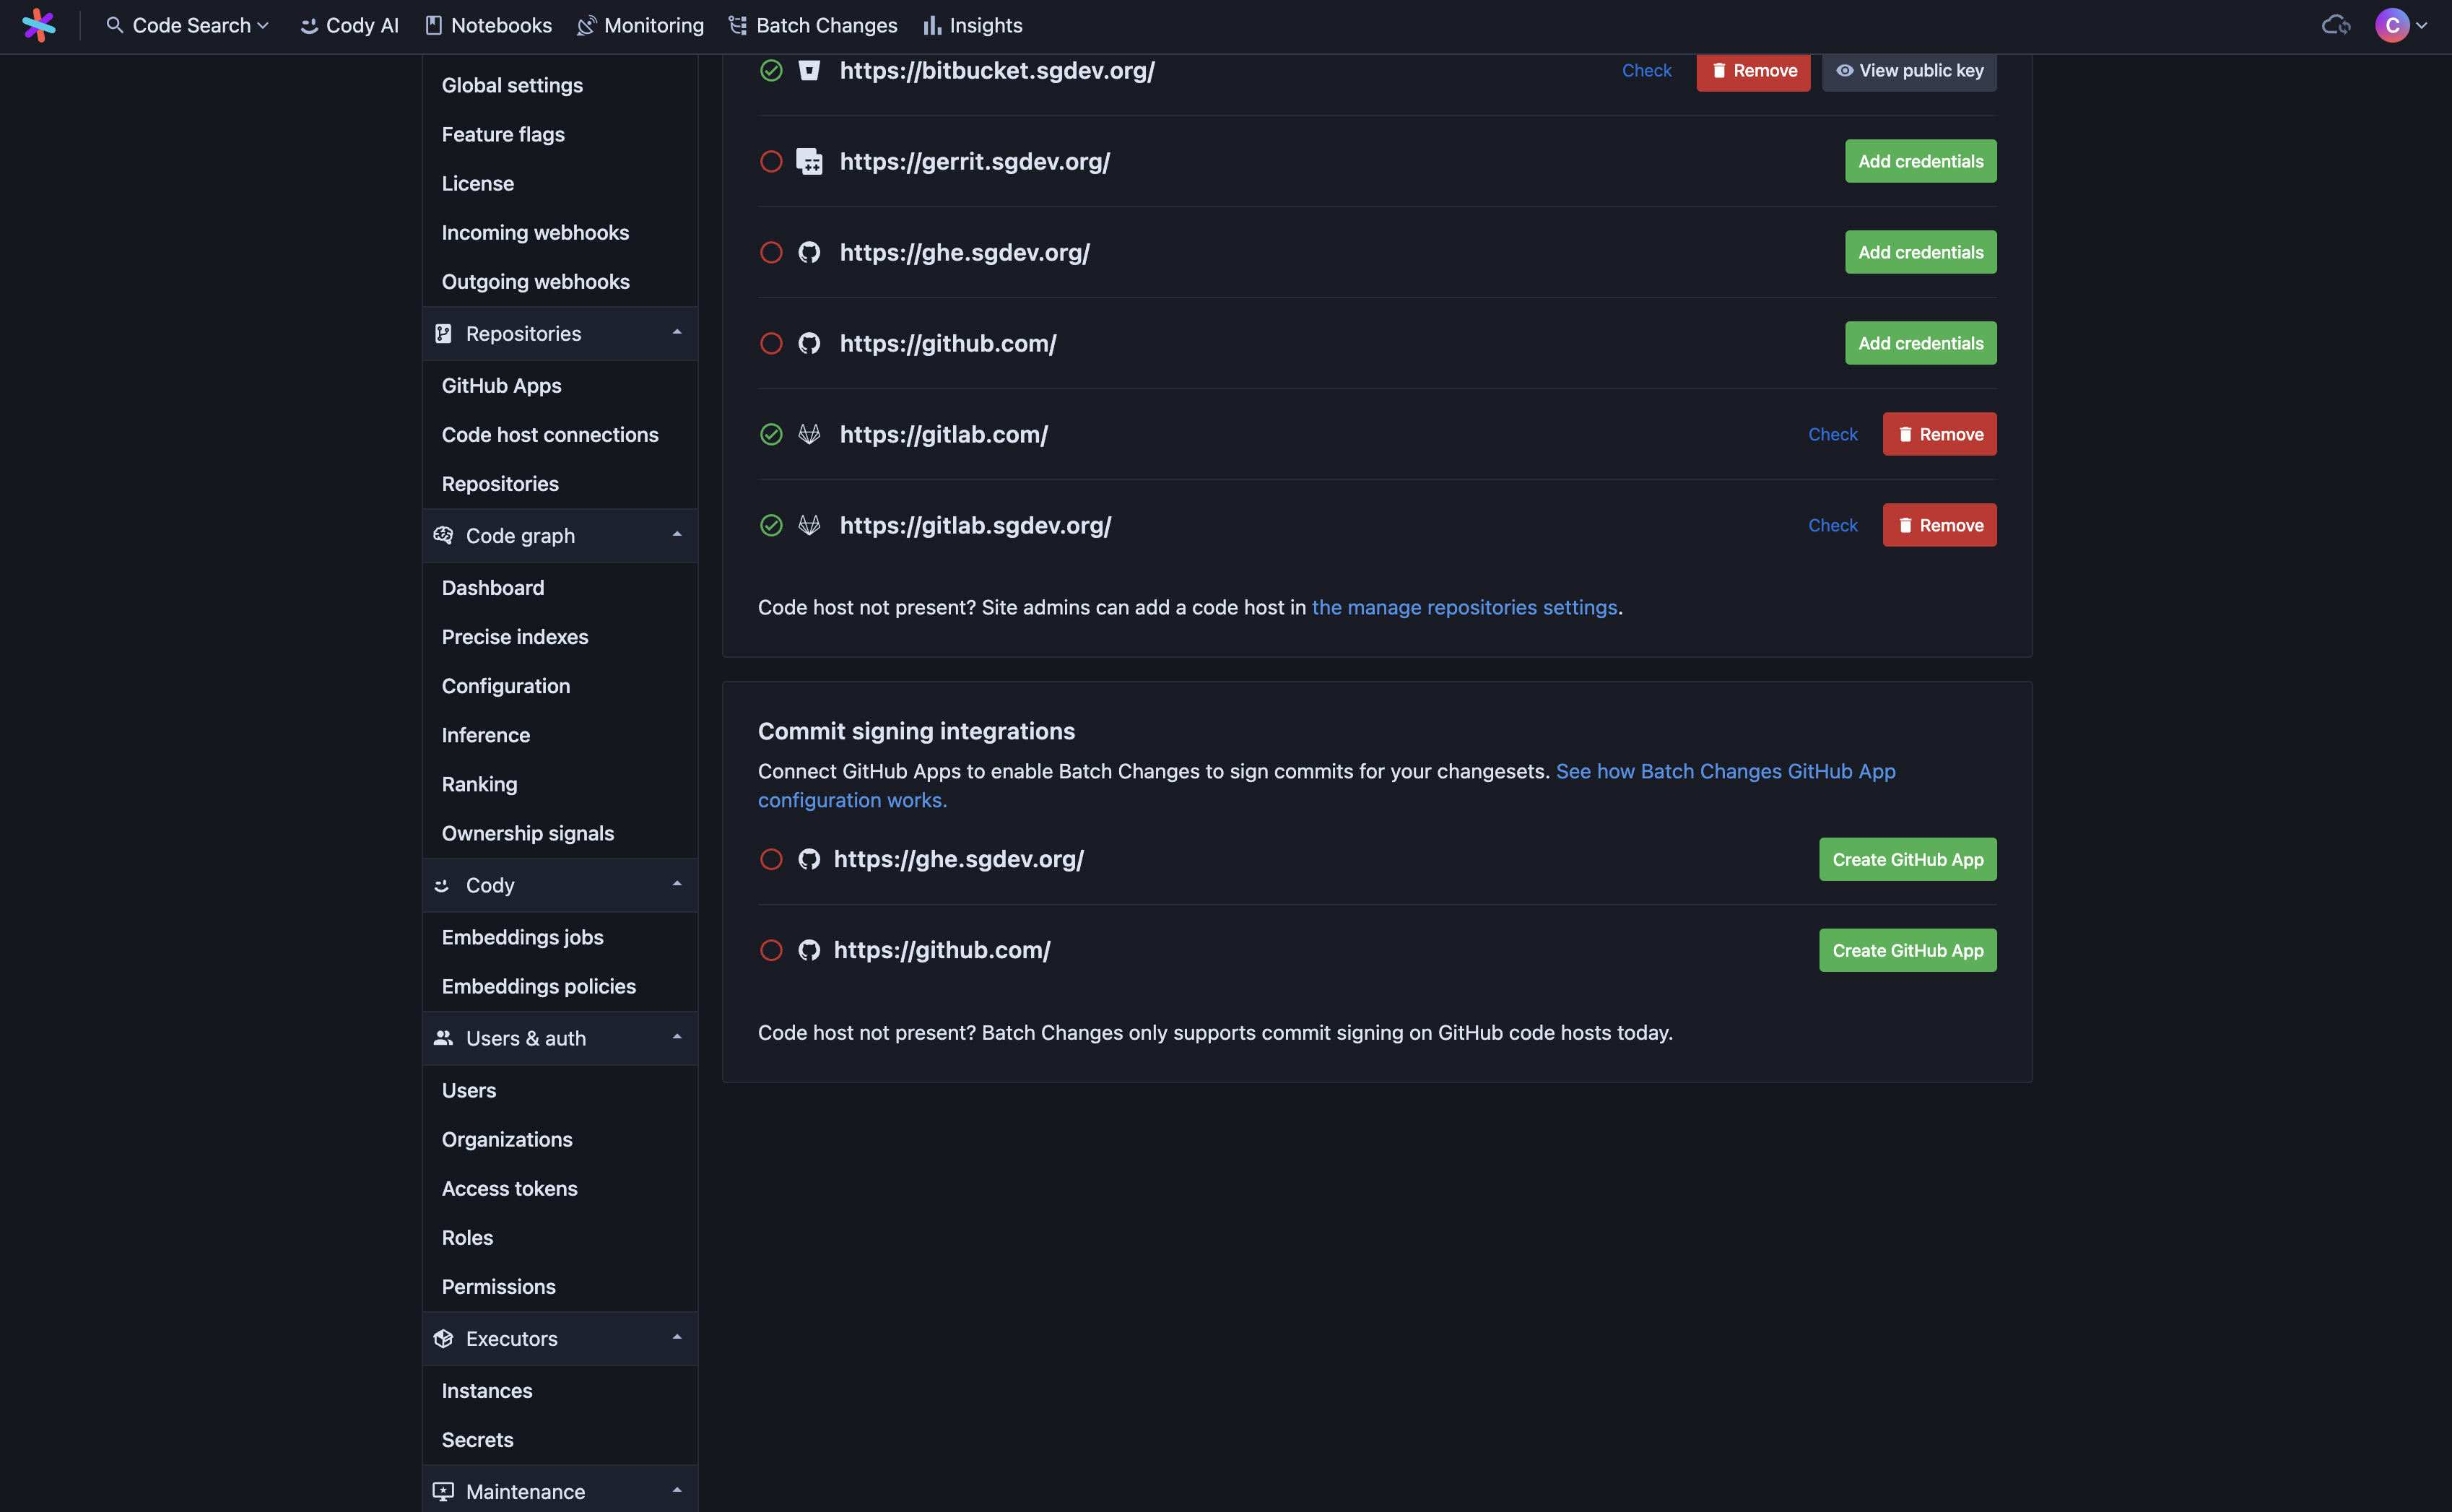Click the Sourcegraph logo icon
2452x1512 pixels.
[x=39, y=25]
